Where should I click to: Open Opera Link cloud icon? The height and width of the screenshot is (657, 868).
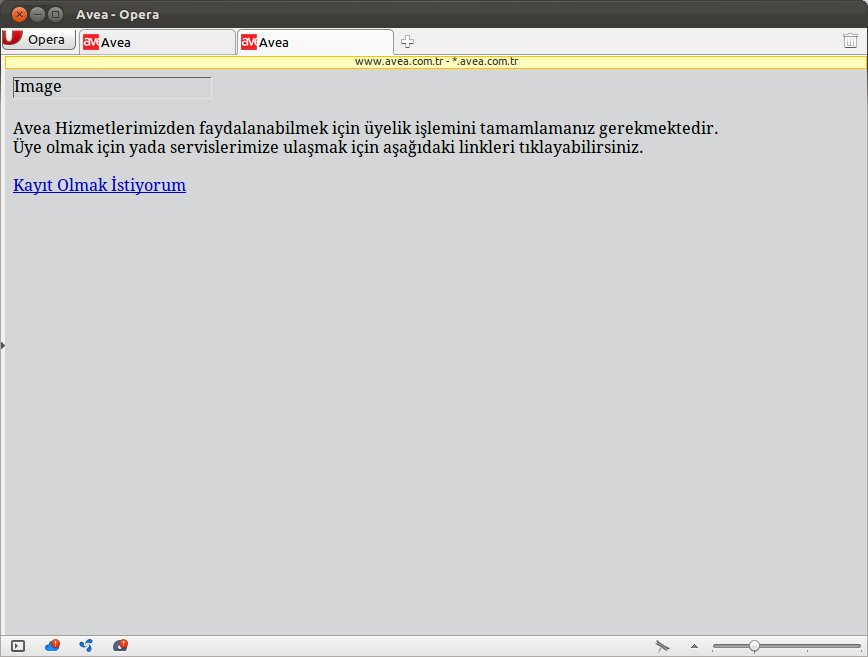pyautogui.click(x=52, y=646)
